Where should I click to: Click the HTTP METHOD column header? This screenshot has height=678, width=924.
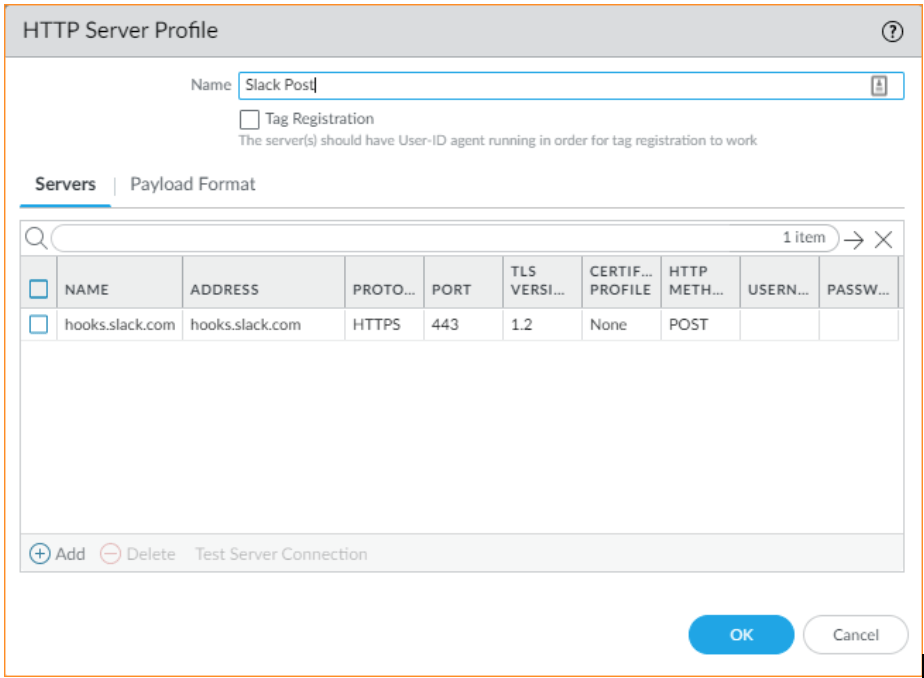coord(700,282)
